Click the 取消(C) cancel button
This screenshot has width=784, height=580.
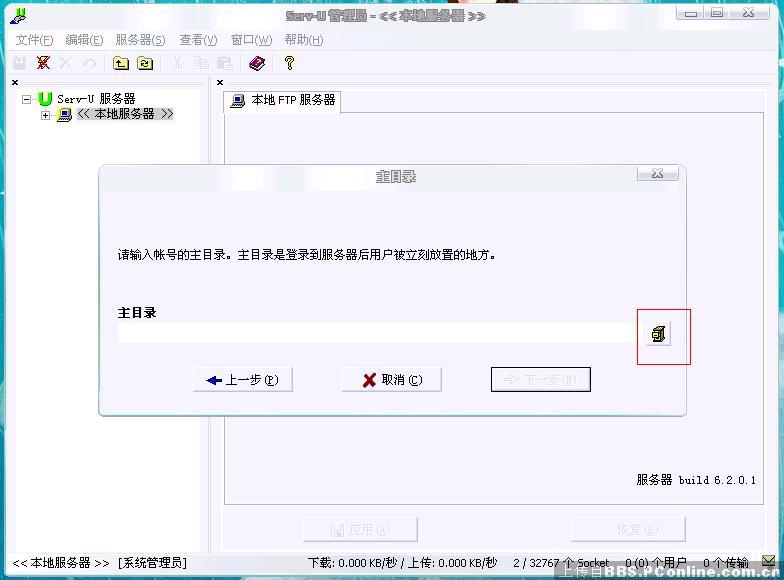click(392, 380)
